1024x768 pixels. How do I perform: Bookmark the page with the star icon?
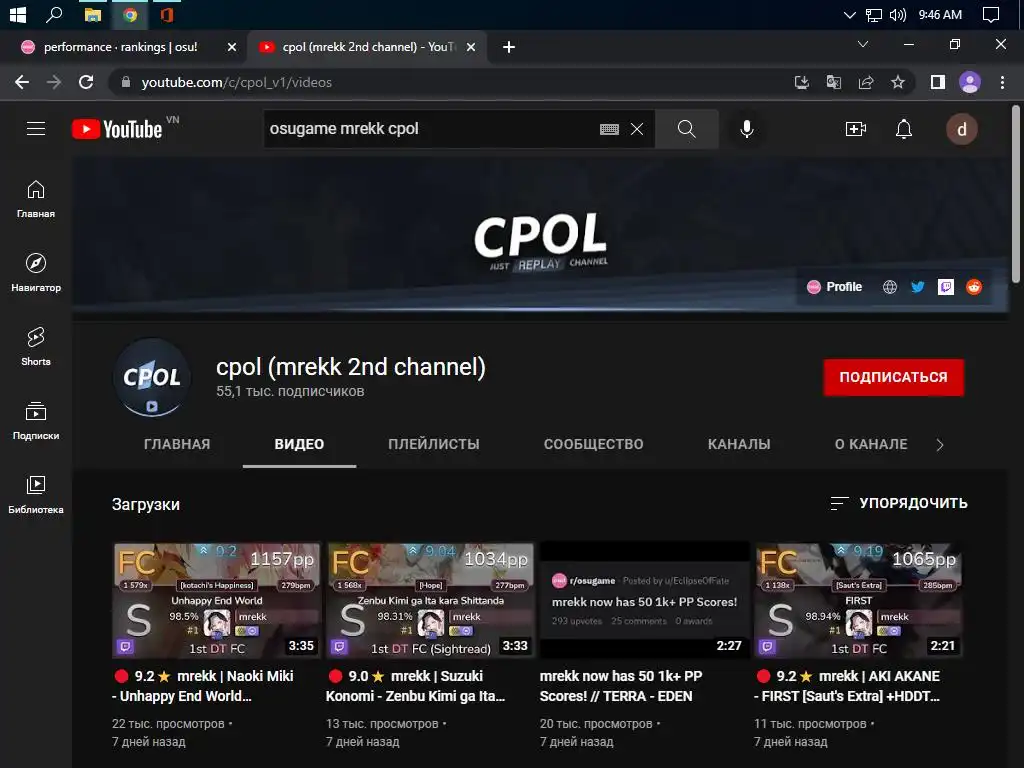click(898, 82)
